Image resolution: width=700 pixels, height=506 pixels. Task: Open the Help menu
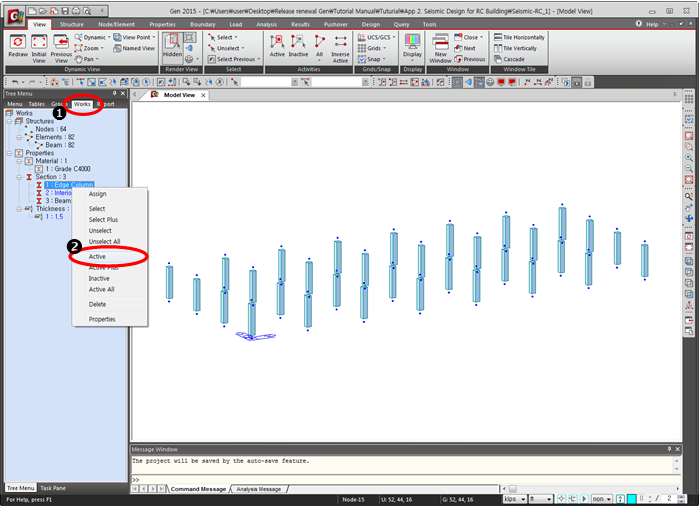(x=652, y=25)
